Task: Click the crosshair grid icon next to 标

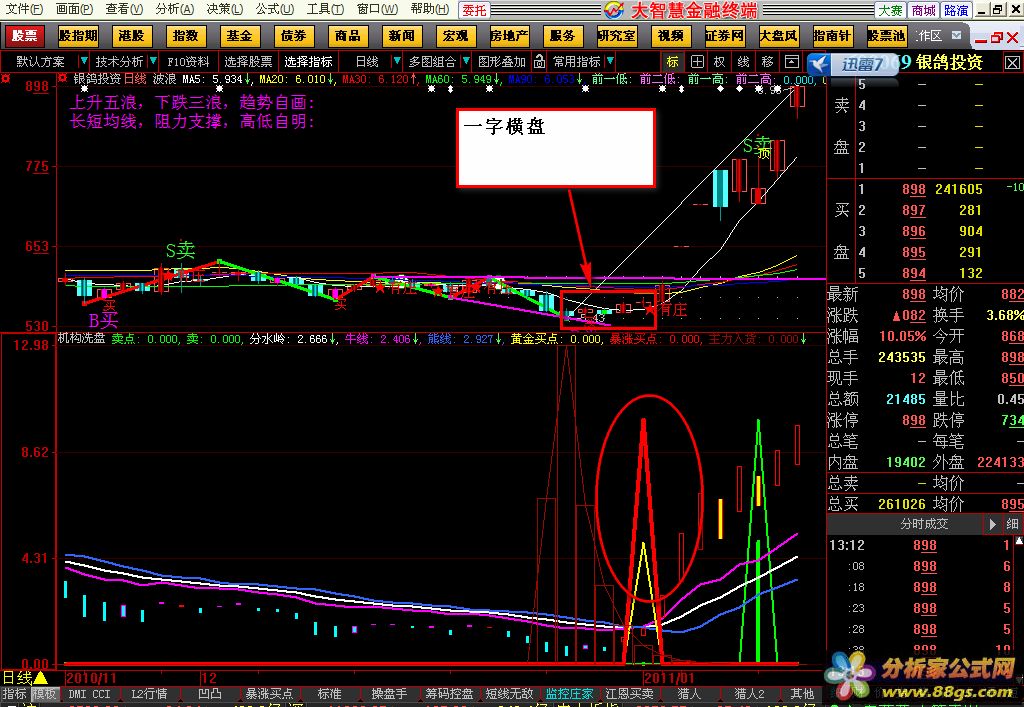Action: (x=697, y=61)
